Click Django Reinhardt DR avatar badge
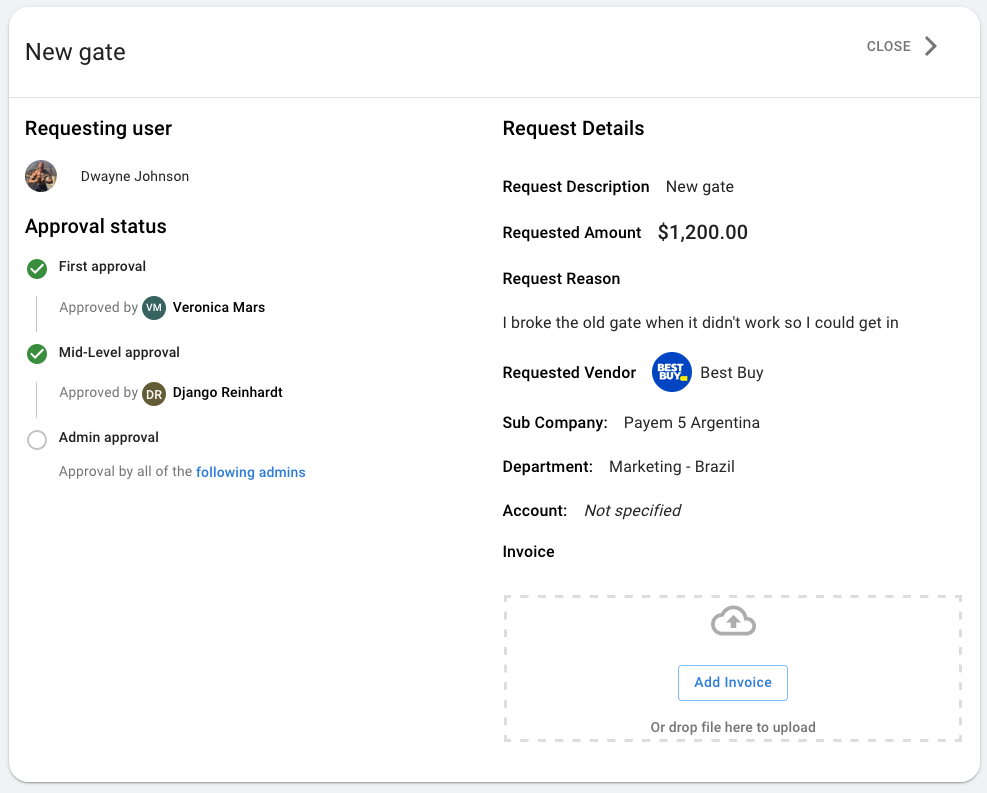 tap(154, 393)
